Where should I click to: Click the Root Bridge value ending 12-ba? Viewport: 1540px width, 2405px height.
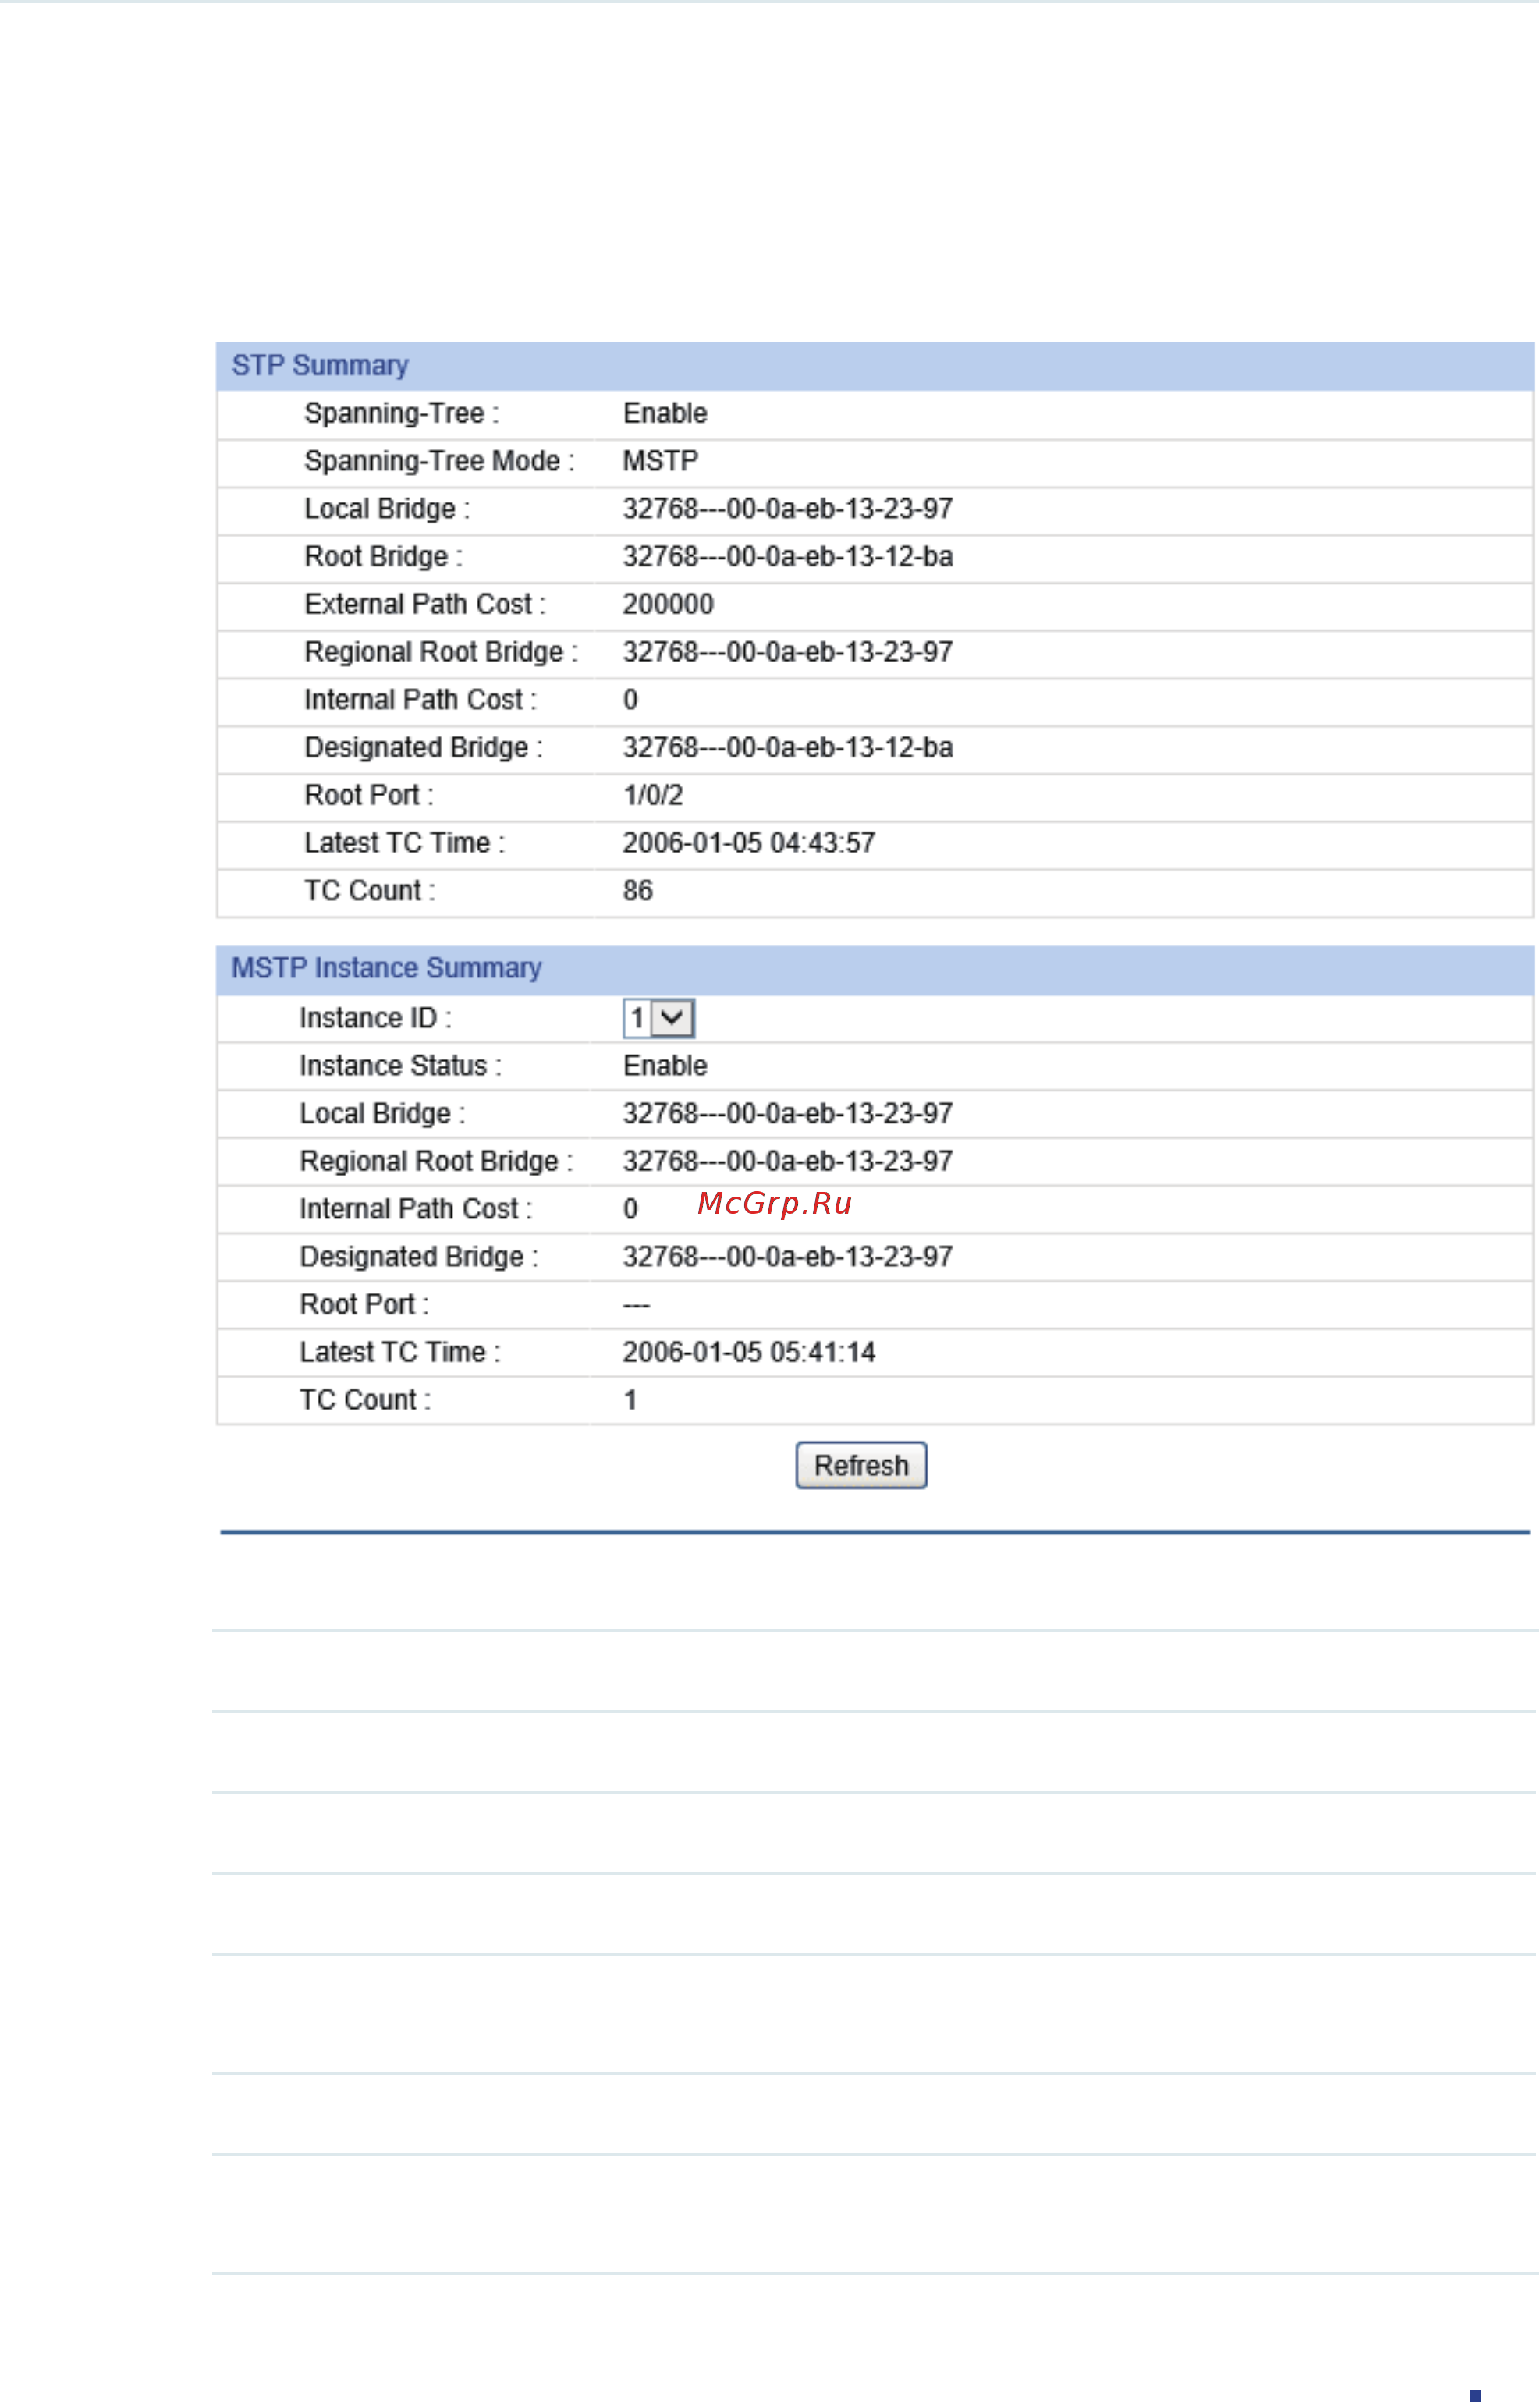pyautogui.click(x=788, y=557)
